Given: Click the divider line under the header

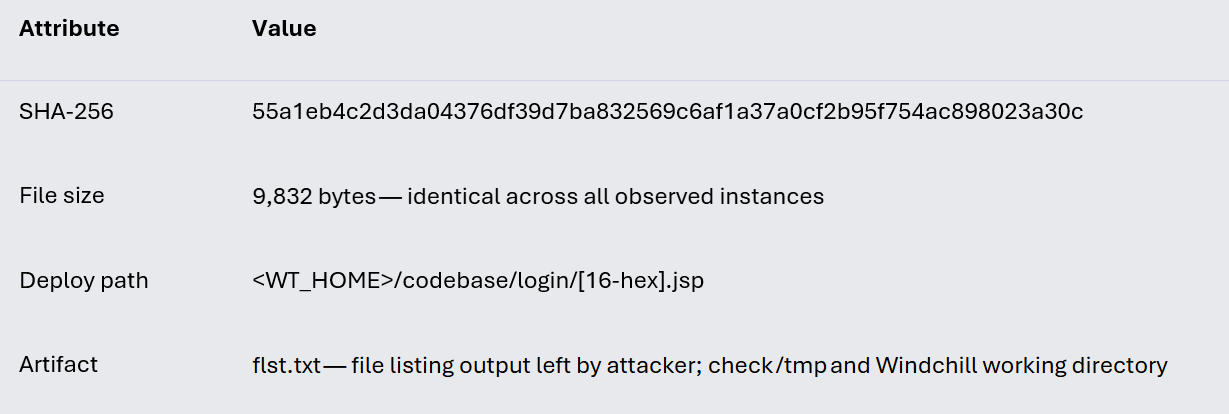Looking at the screenshot, I should click(x=614, y=80).
